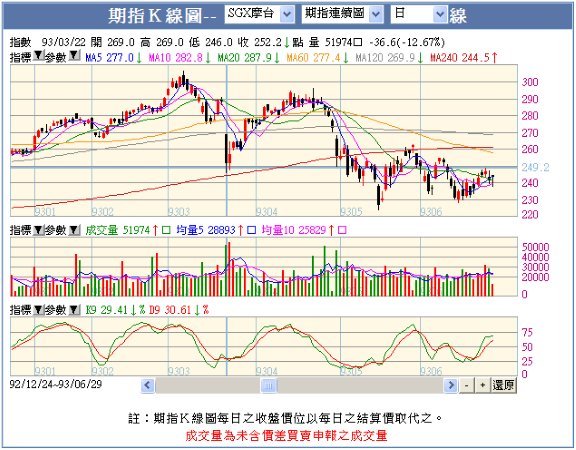The width and height of the screenshot is (576, 450).
Task: Click the 指標 arrow in the KD panel
Action: [38, 310]
